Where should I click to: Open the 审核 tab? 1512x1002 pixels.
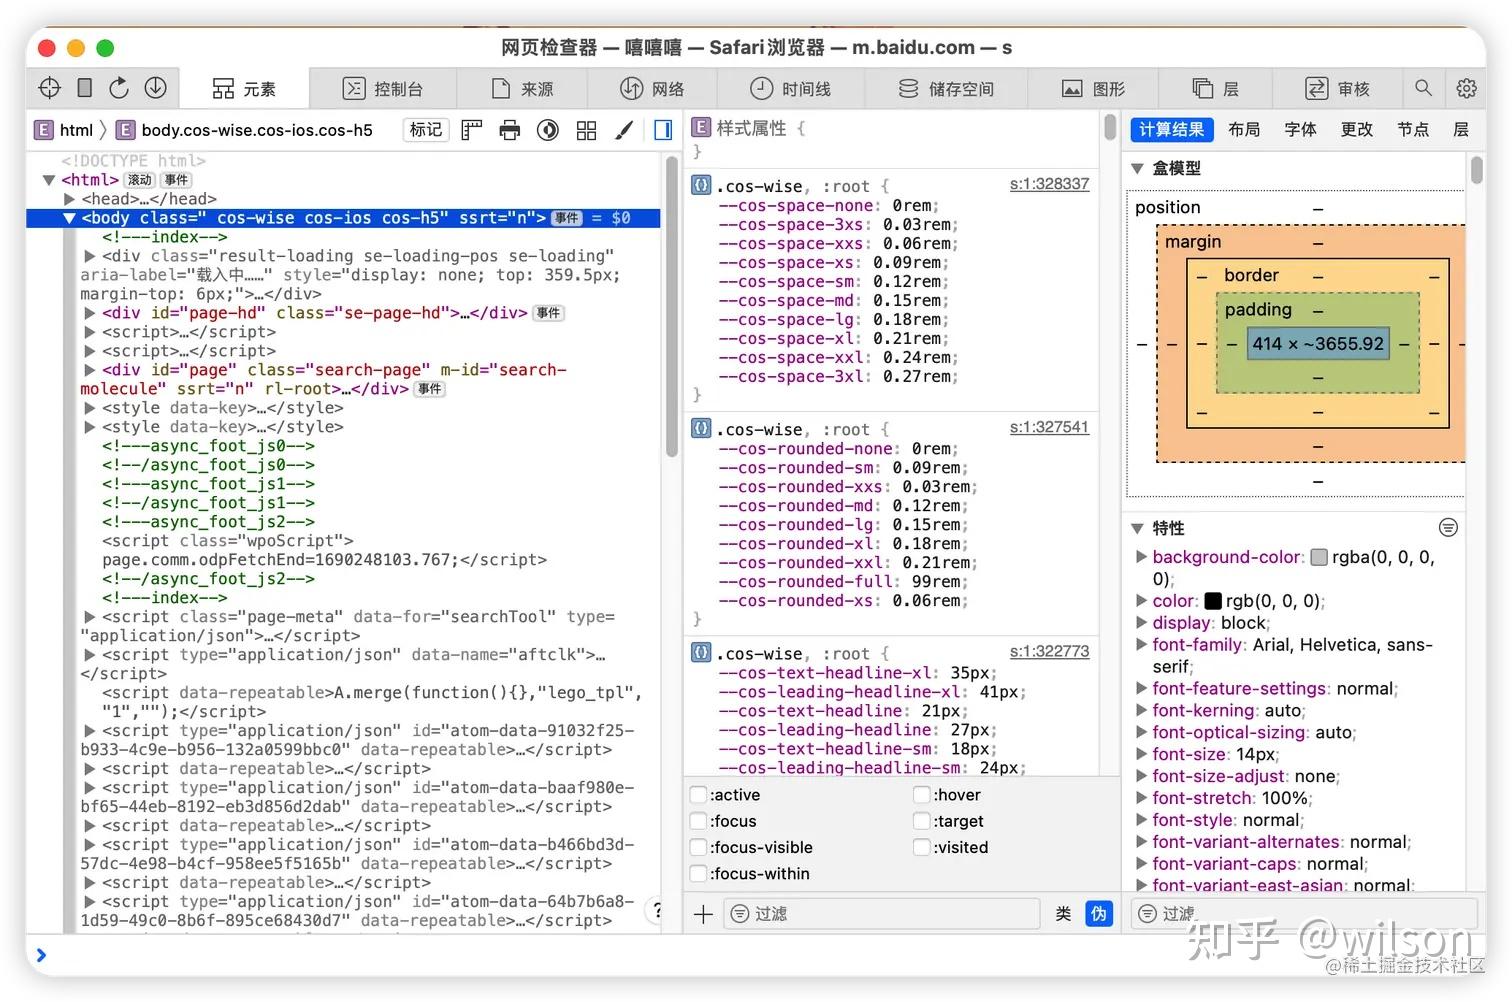tap(1337, 89)
